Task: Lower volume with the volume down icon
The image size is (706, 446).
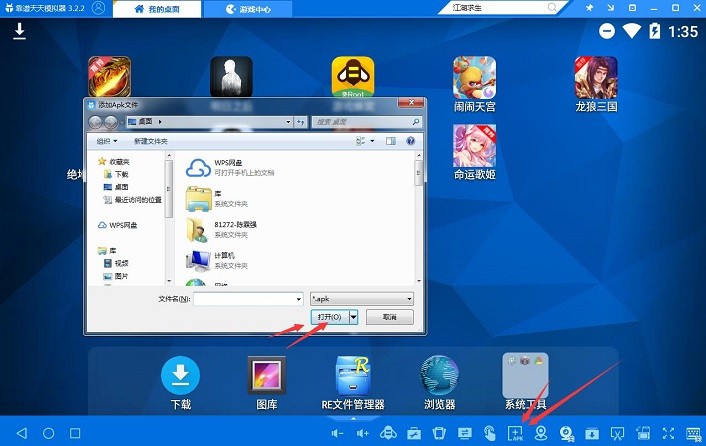Action: [x=337, y=433]
